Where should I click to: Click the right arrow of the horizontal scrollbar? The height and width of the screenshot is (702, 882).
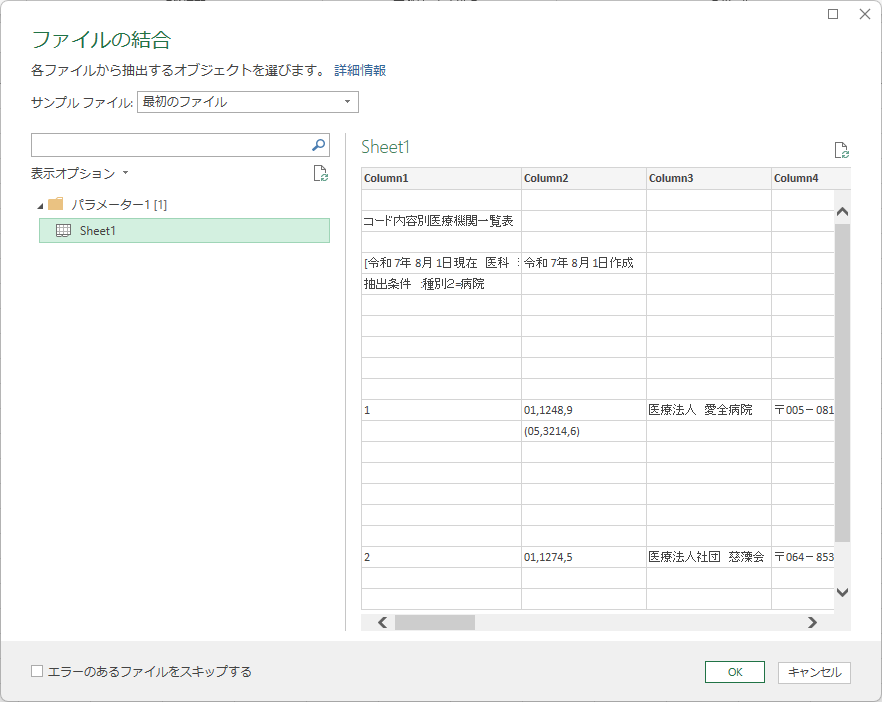point(813,622)
